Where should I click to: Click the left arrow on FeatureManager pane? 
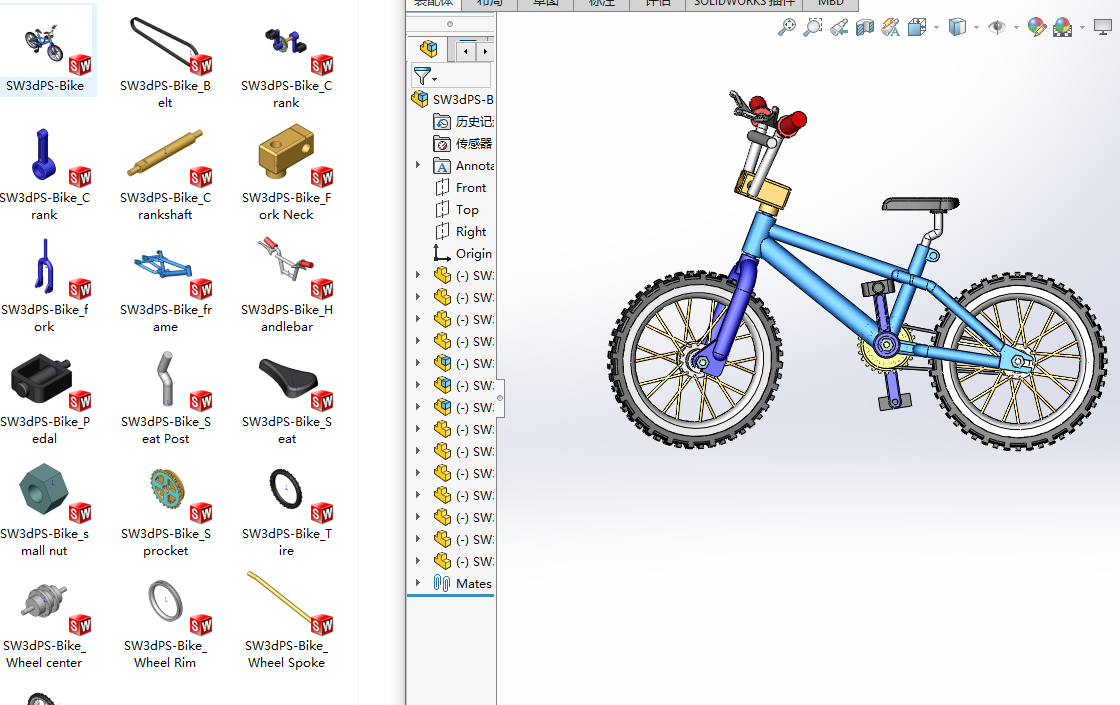click(465, 49)
